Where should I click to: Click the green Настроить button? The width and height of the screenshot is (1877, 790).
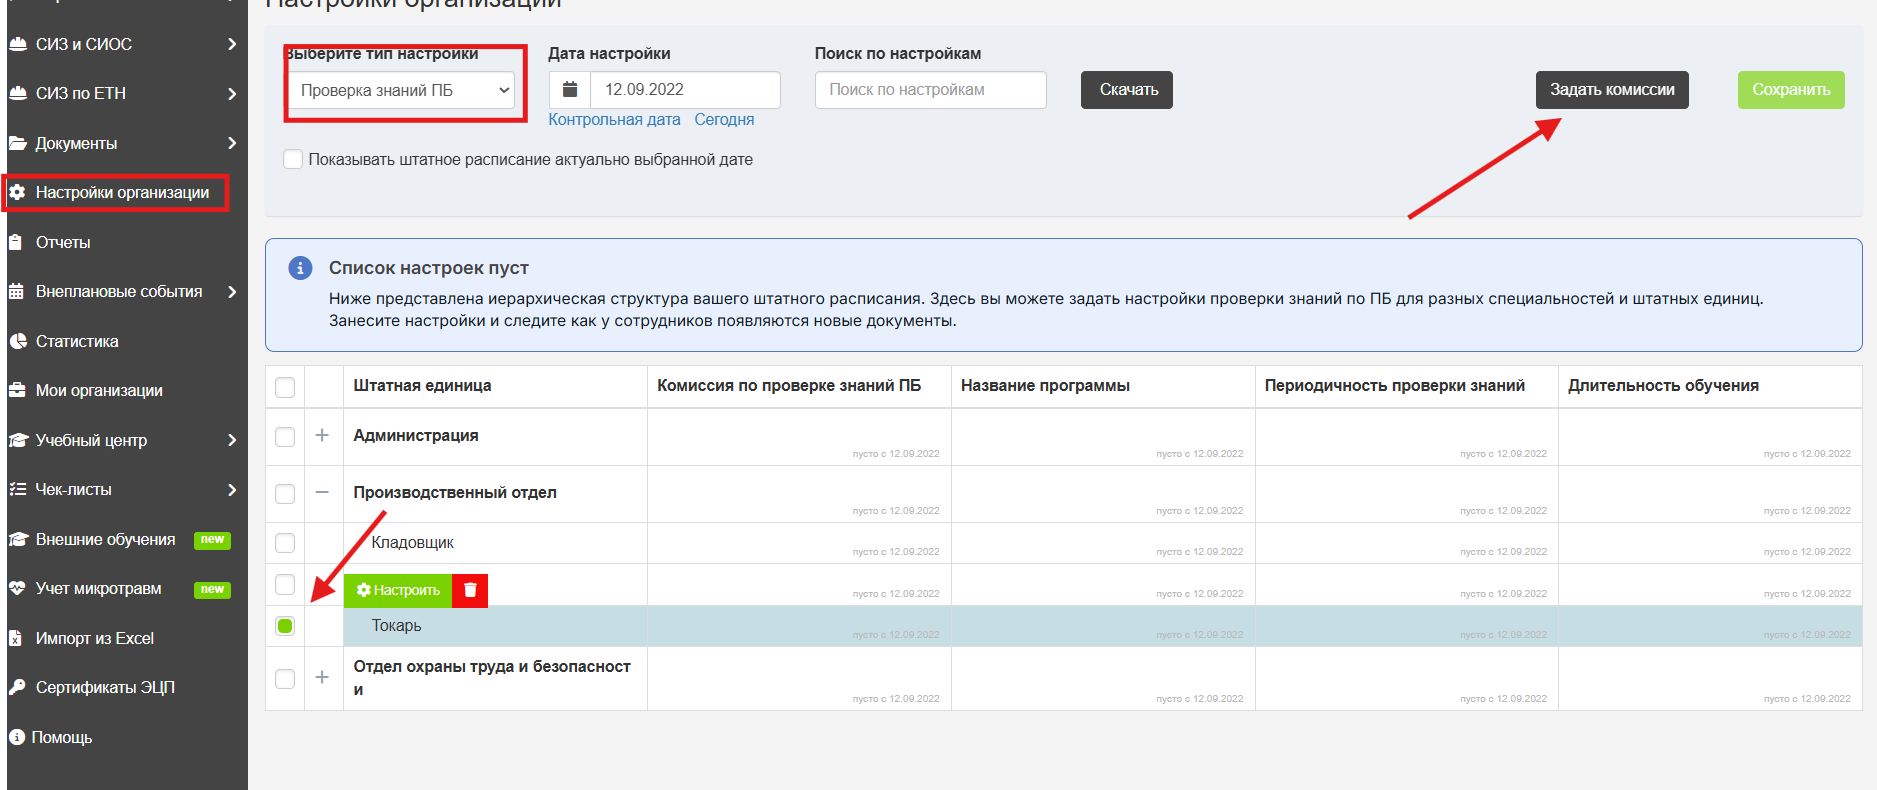(398, 590)
